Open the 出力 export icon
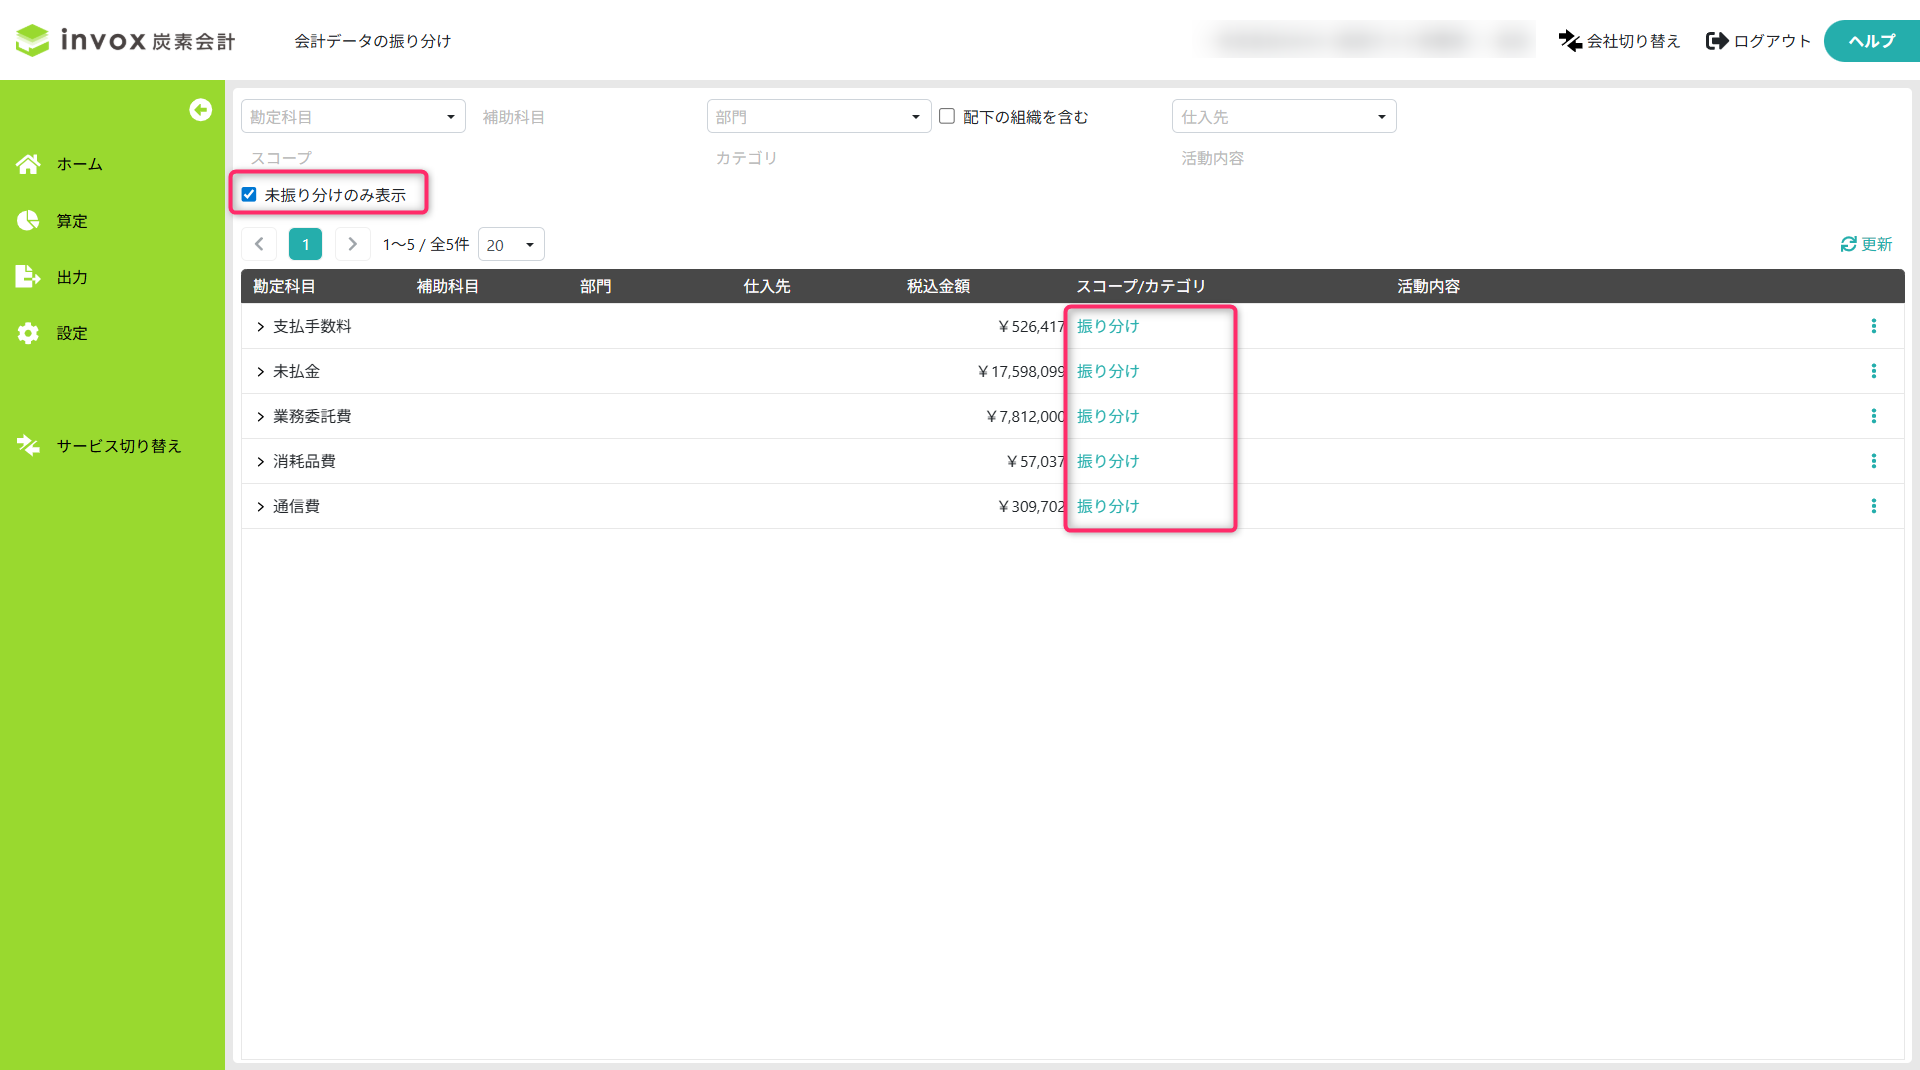 coord(28,277)
